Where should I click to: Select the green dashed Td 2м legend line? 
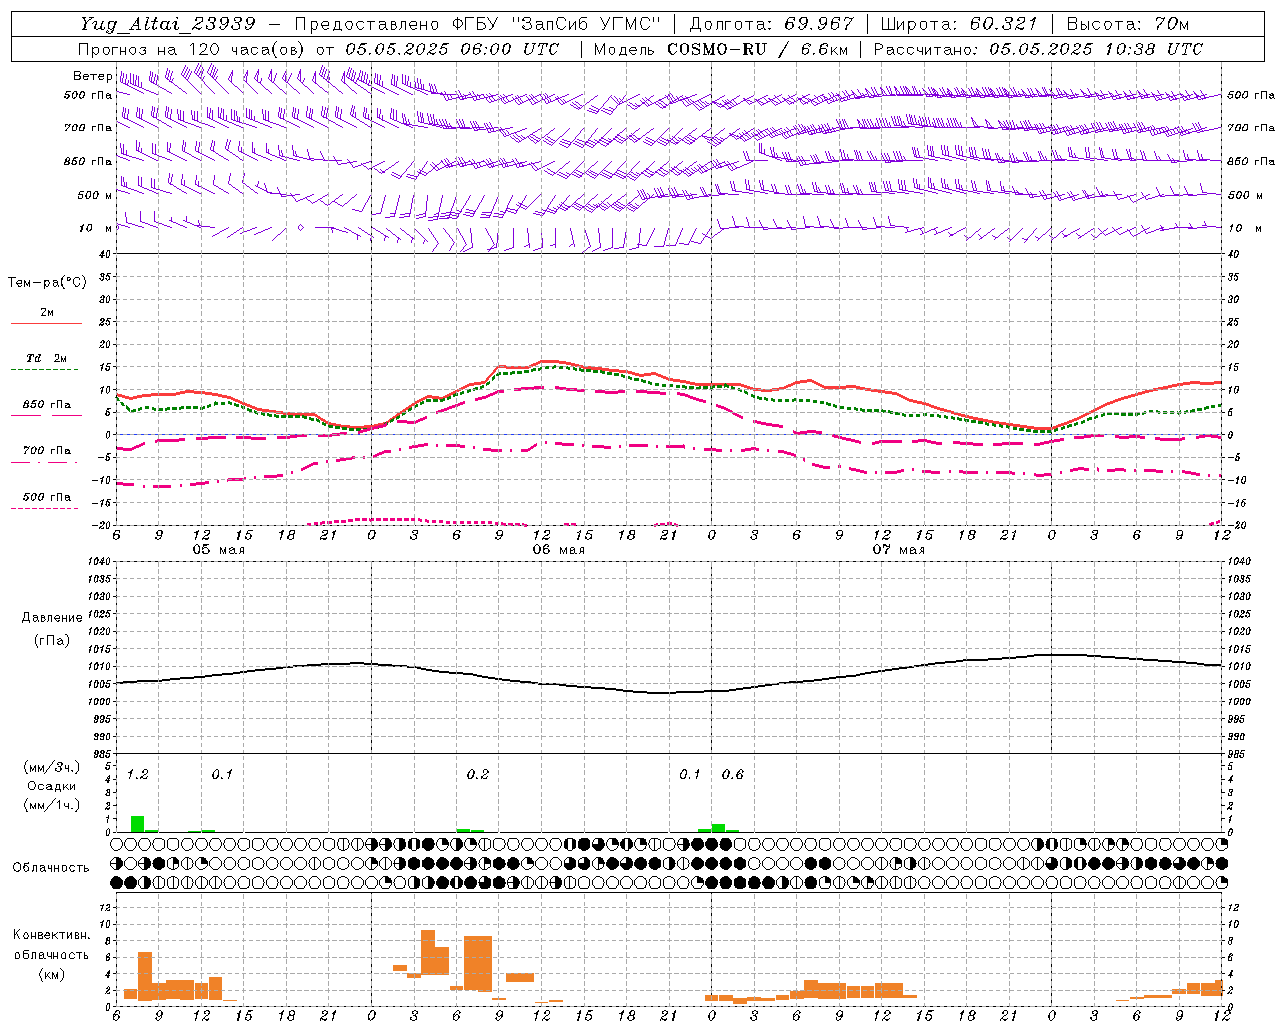[x=44, y=370]
